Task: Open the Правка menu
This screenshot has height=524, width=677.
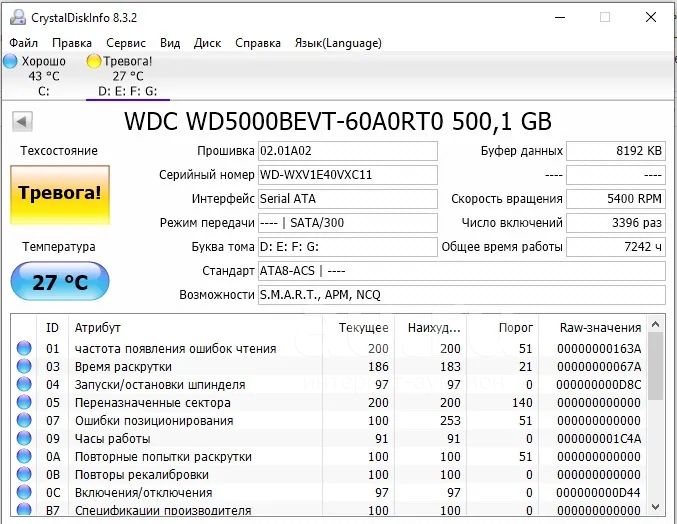Action: tap(72, 43)
